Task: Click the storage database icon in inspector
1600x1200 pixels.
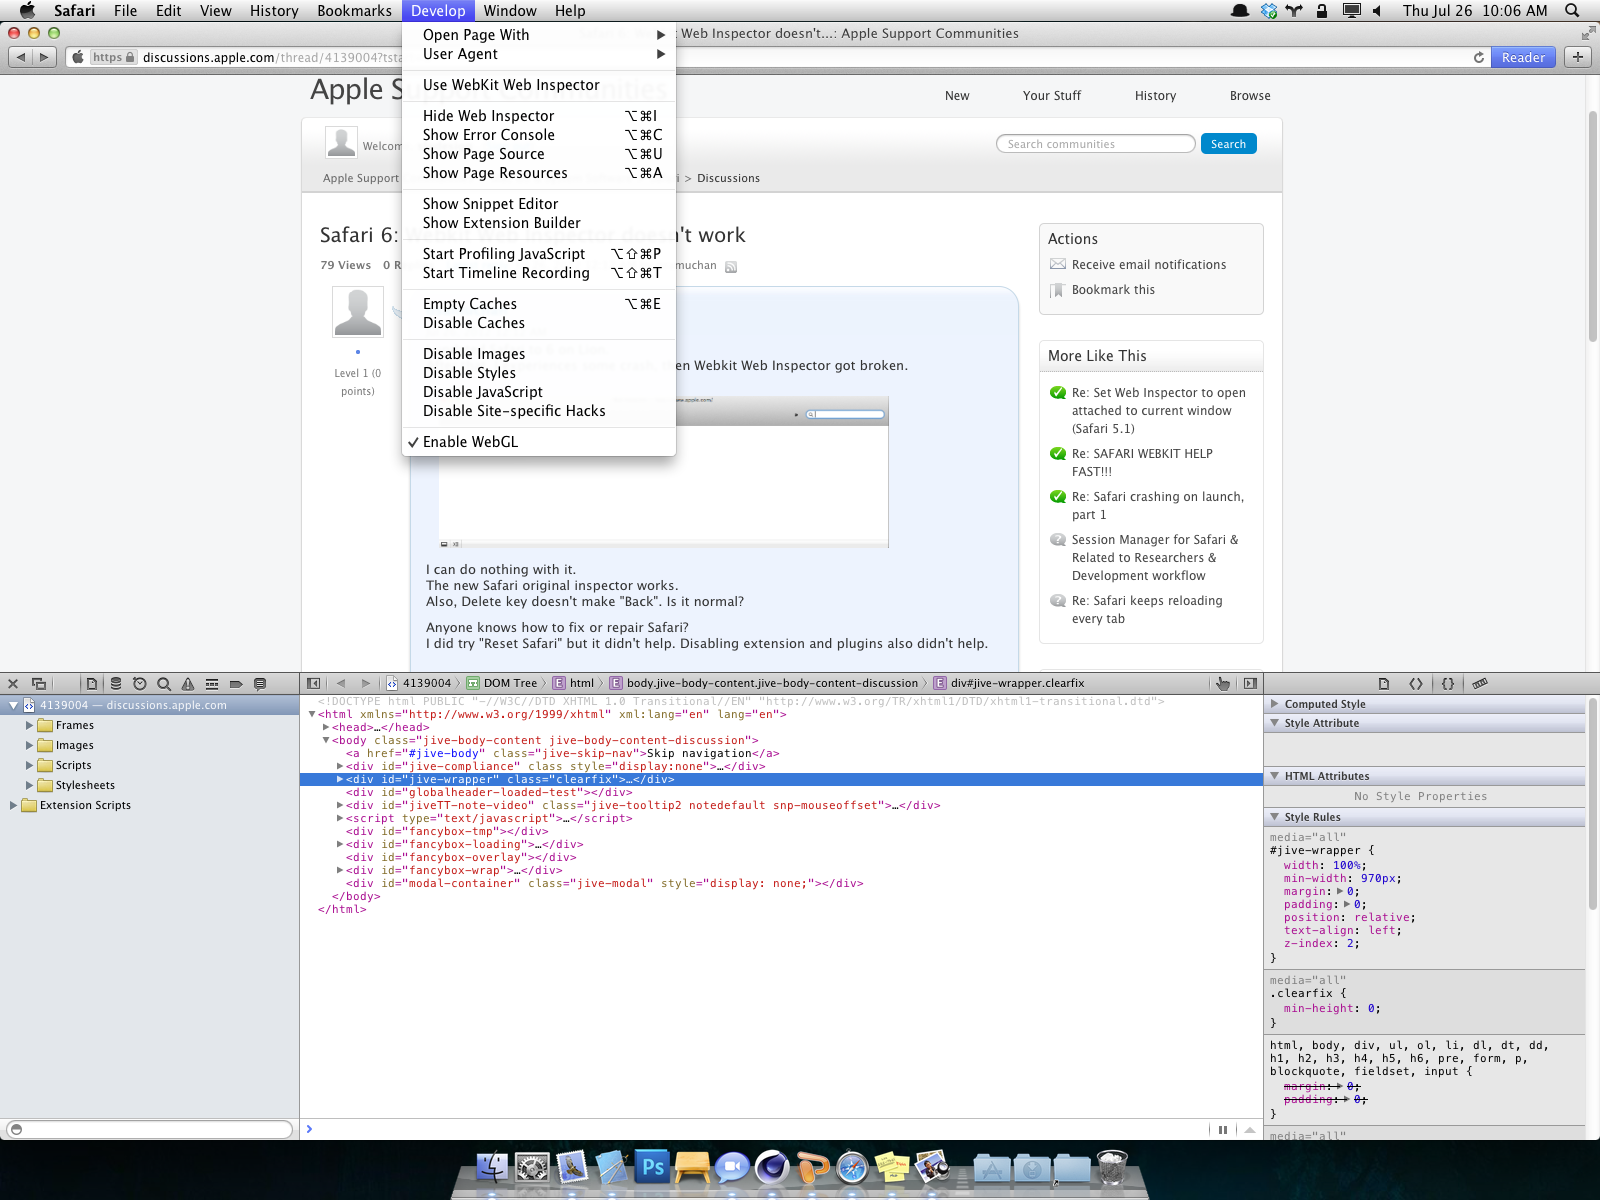Action: click(116, 684)
